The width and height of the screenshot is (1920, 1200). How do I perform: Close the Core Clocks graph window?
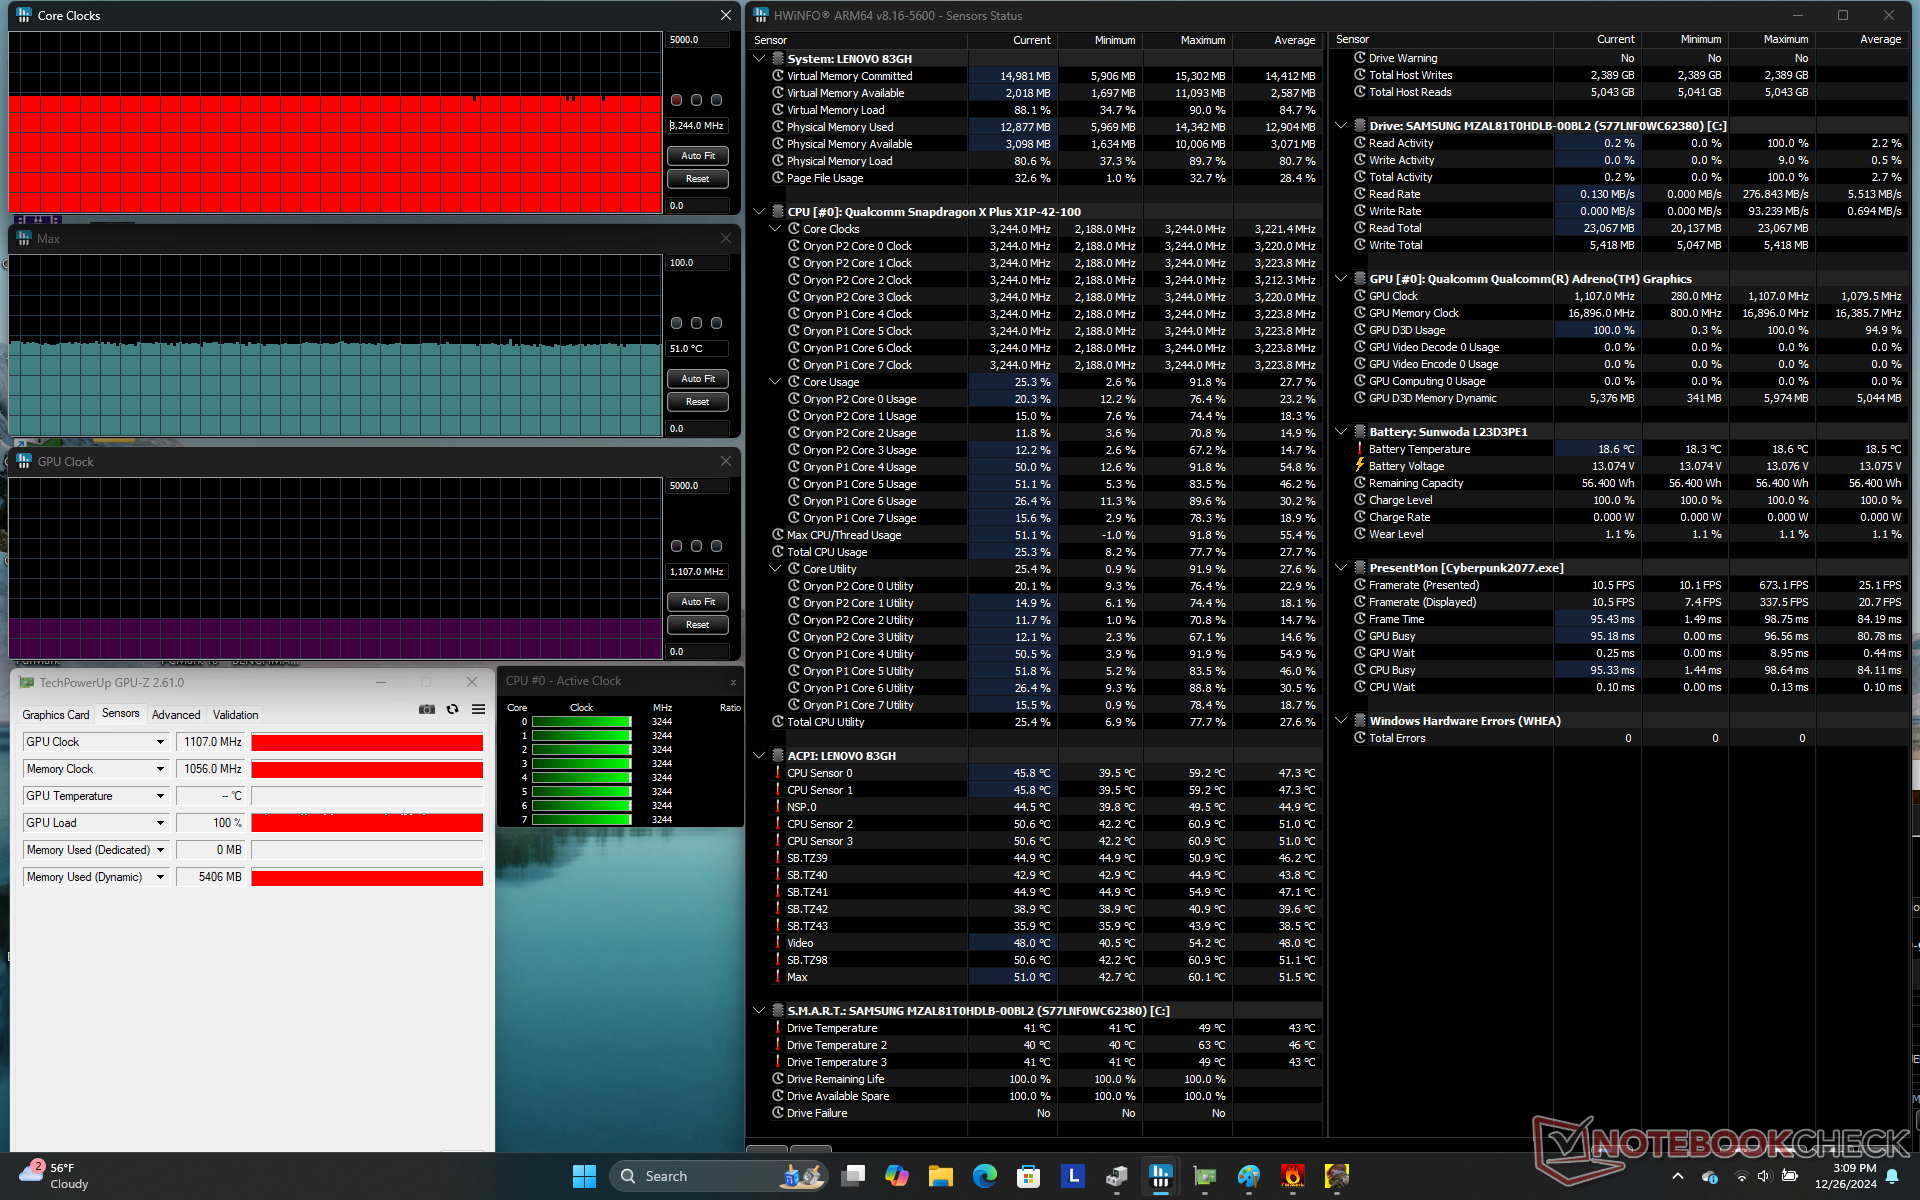[x=726, y=15]
